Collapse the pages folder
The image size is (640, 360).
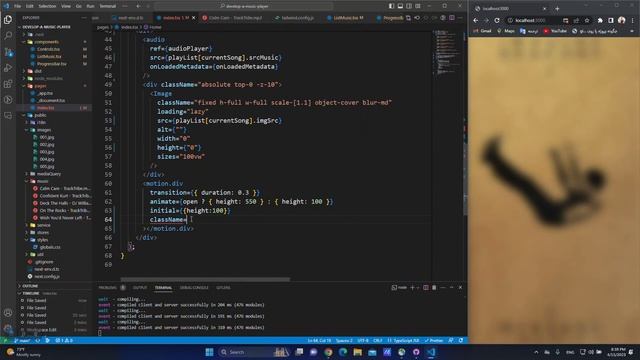(40, 86)
